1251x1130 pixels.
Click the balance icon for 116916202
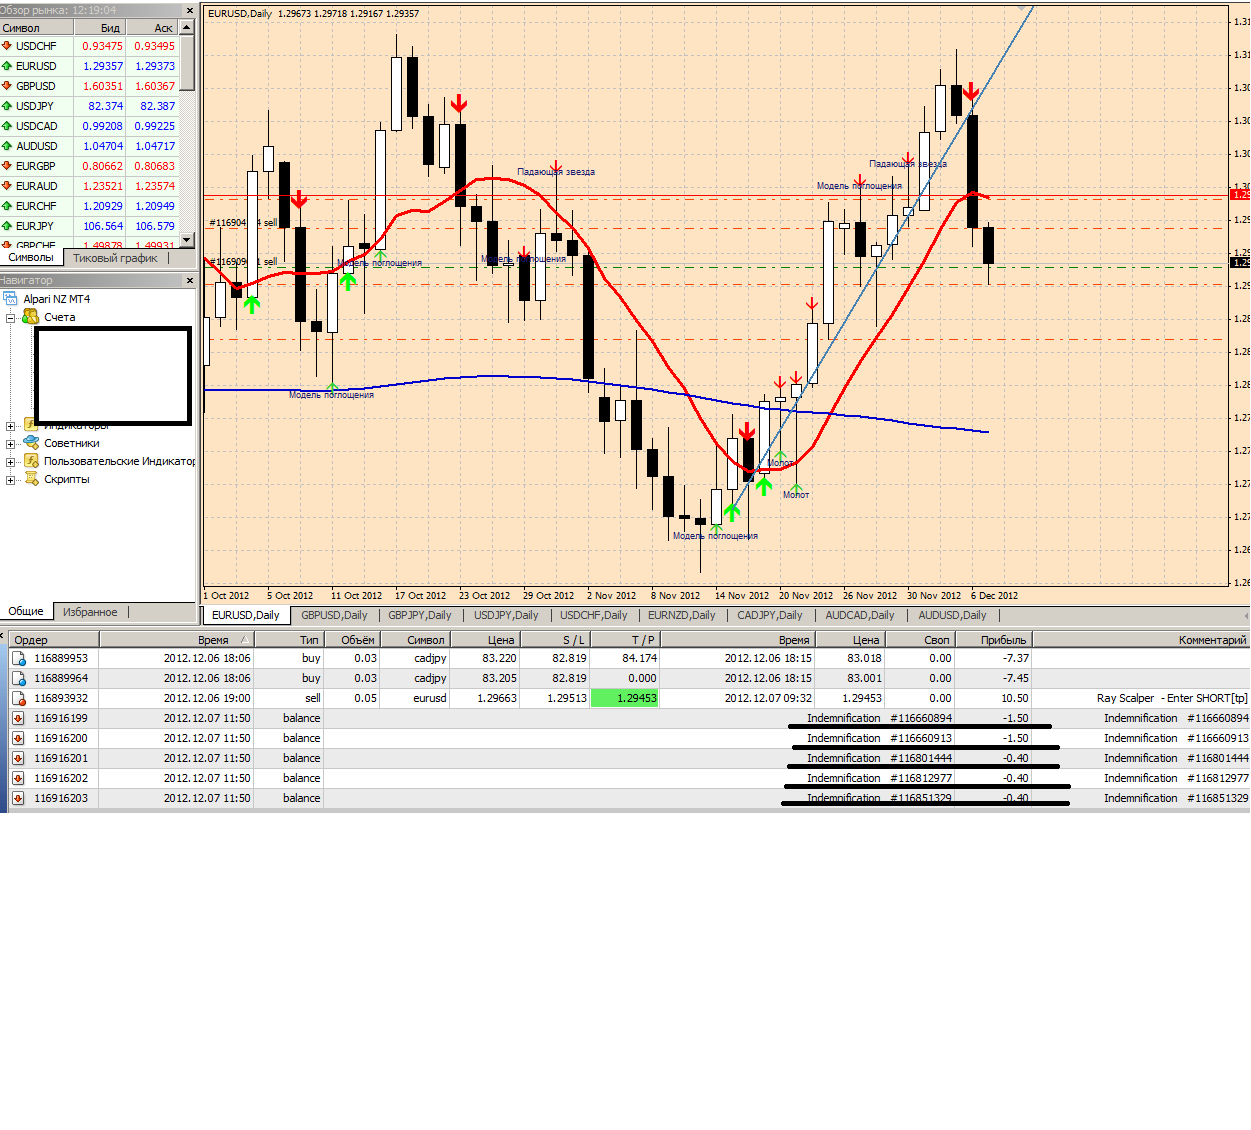(18, 778)
